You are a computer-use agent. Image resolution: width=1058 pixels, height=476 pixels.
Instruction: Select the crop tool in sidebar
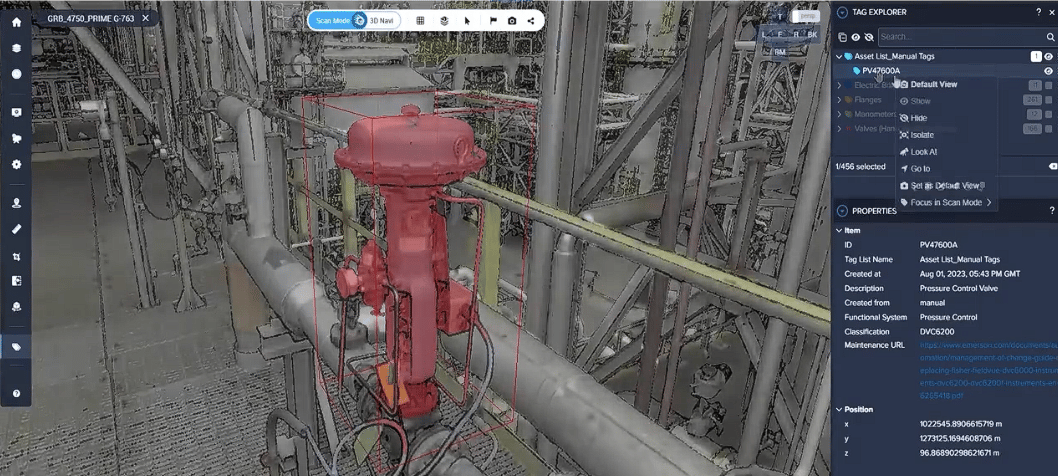[x=16, y=257]
